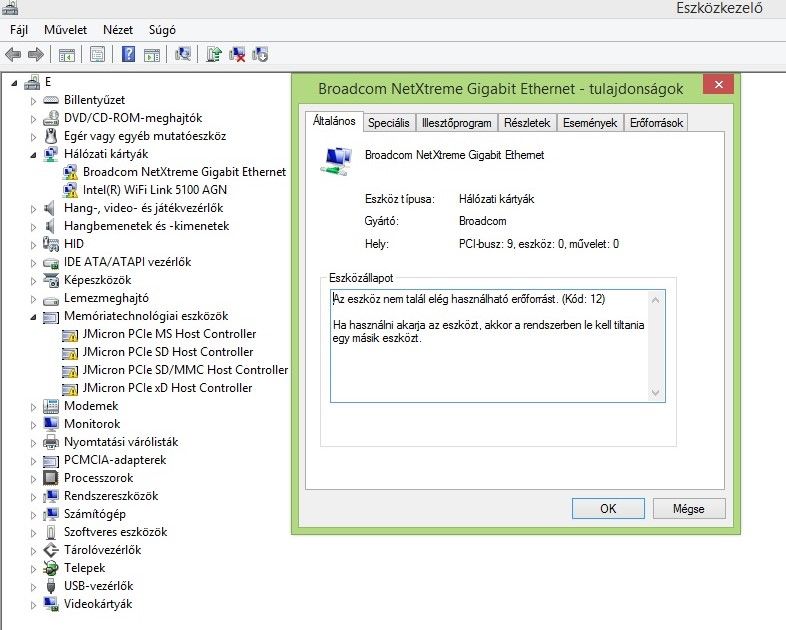Select the Általános tab
This screenshot has width=786, height=630.
point(334,121)
